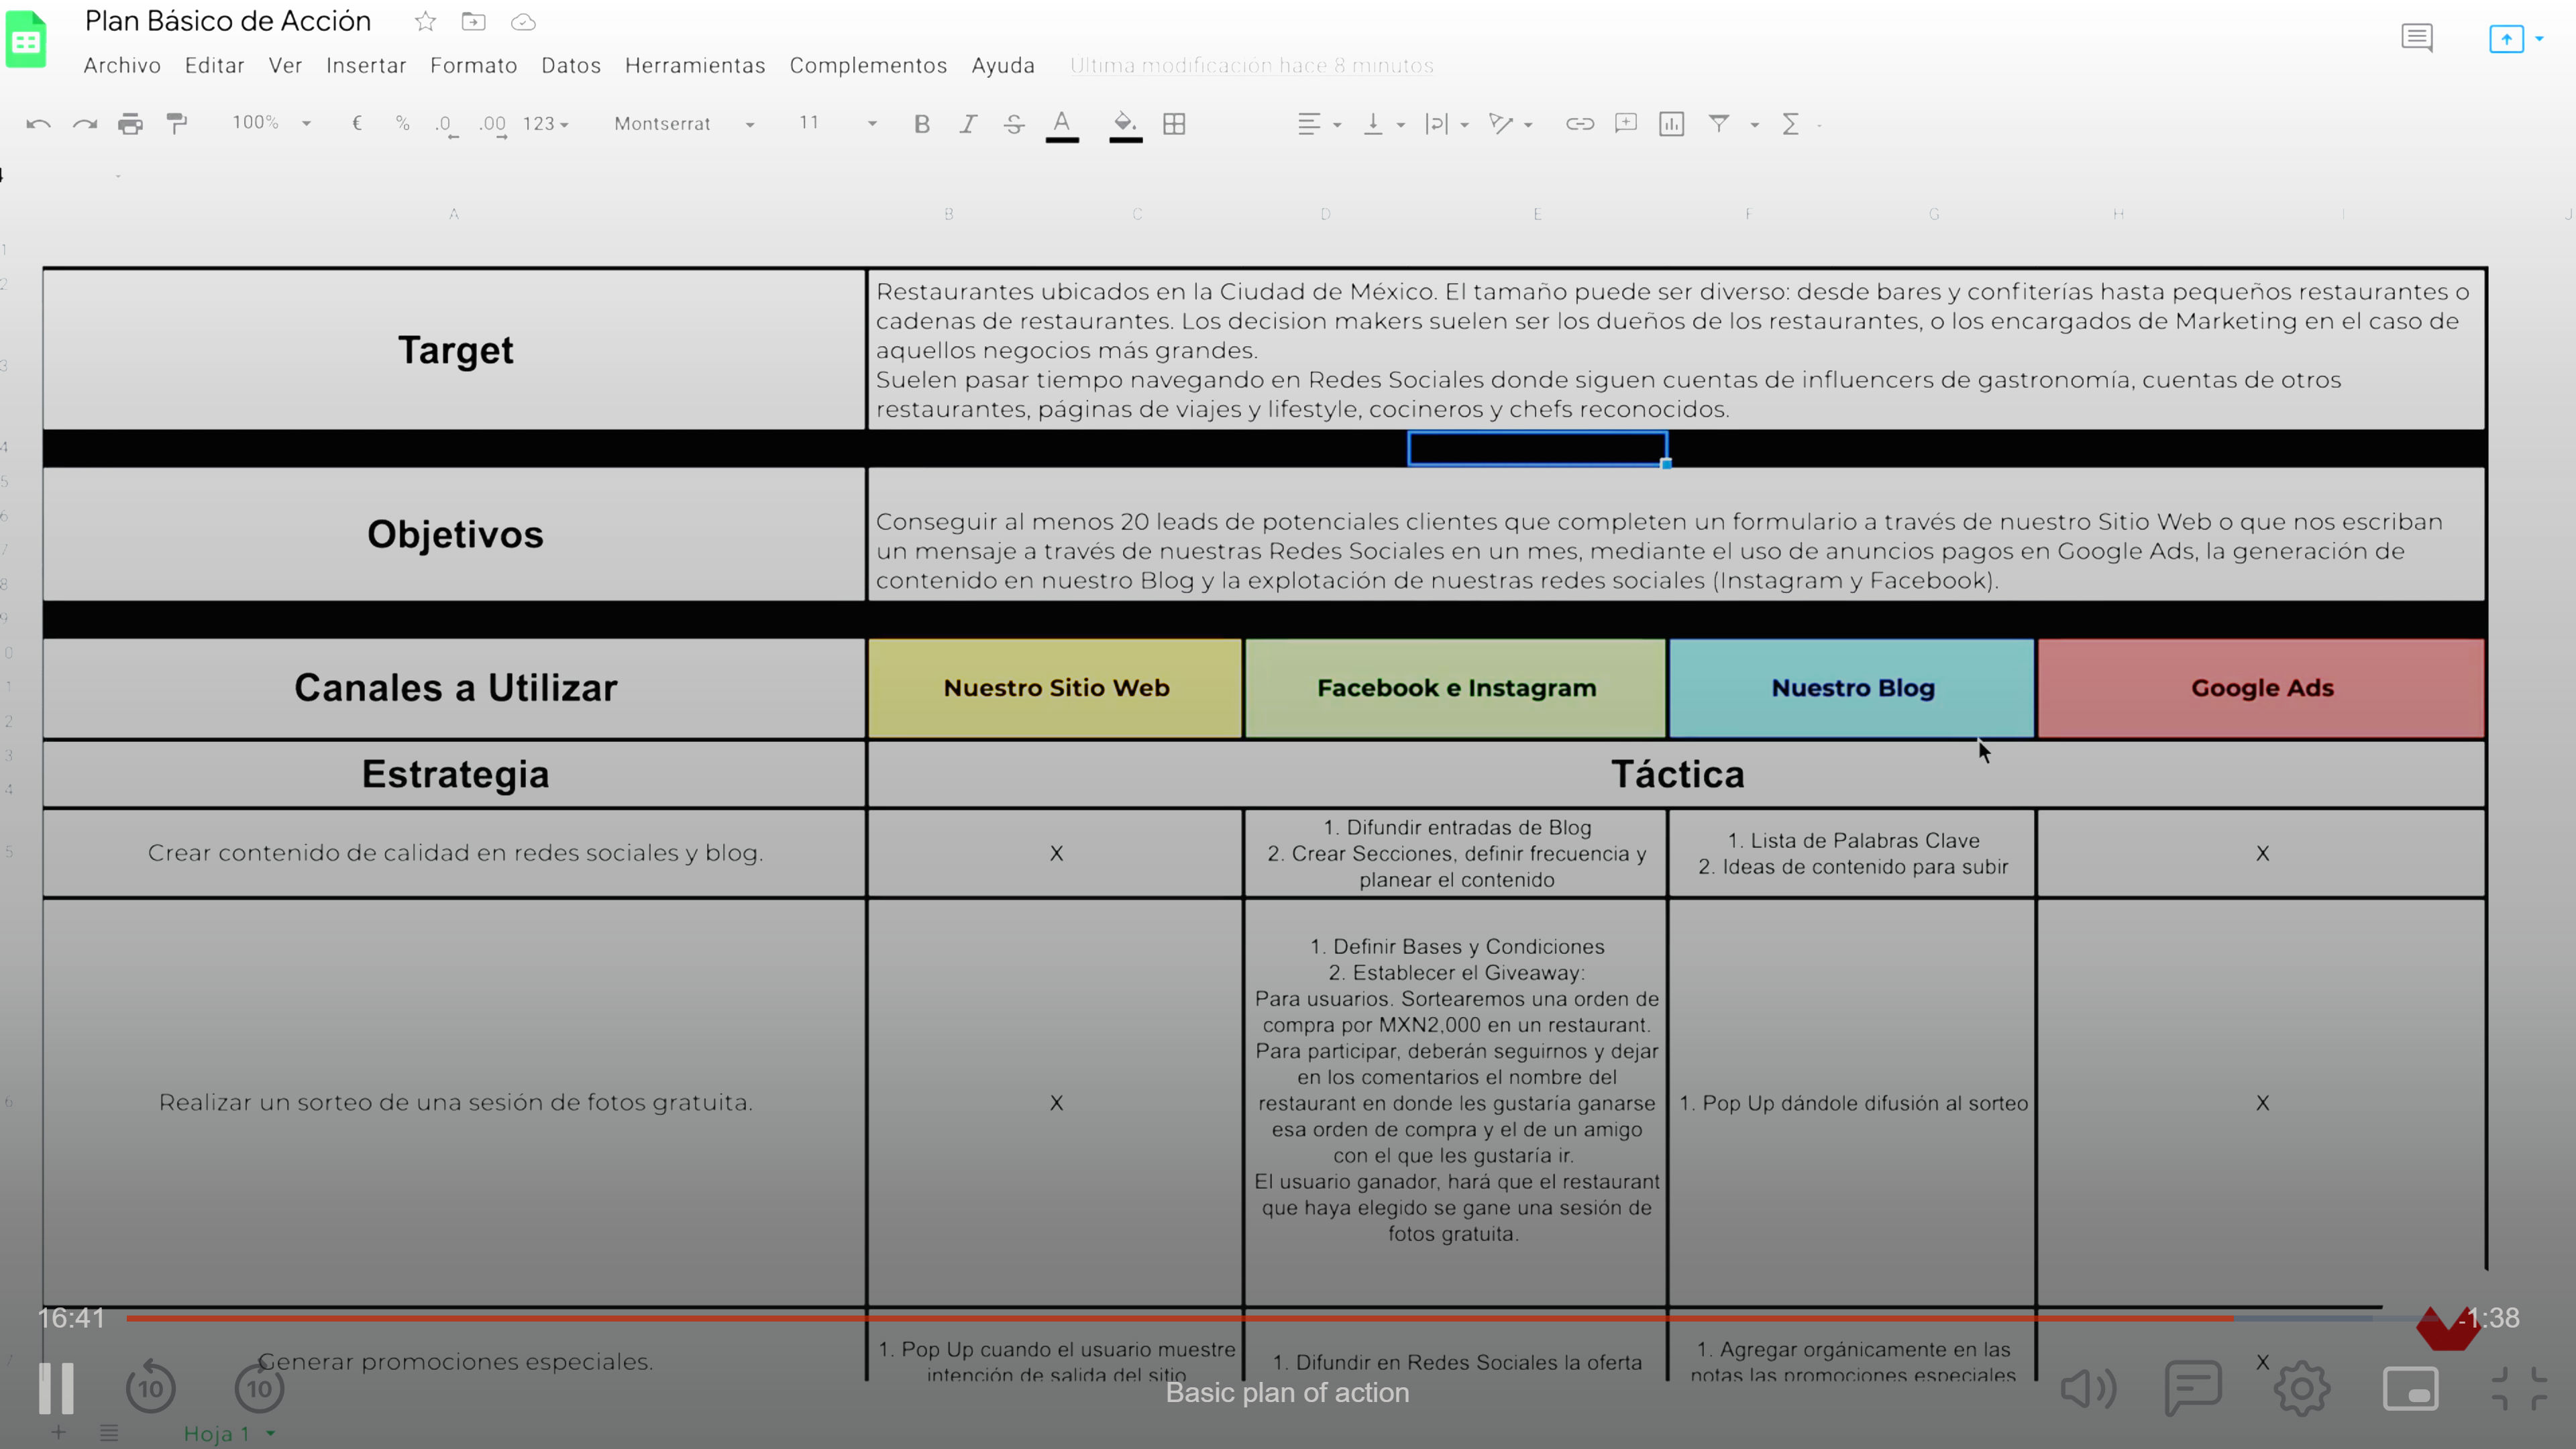
Task: Open the last modification history link
Action: tap(1251, 65)
